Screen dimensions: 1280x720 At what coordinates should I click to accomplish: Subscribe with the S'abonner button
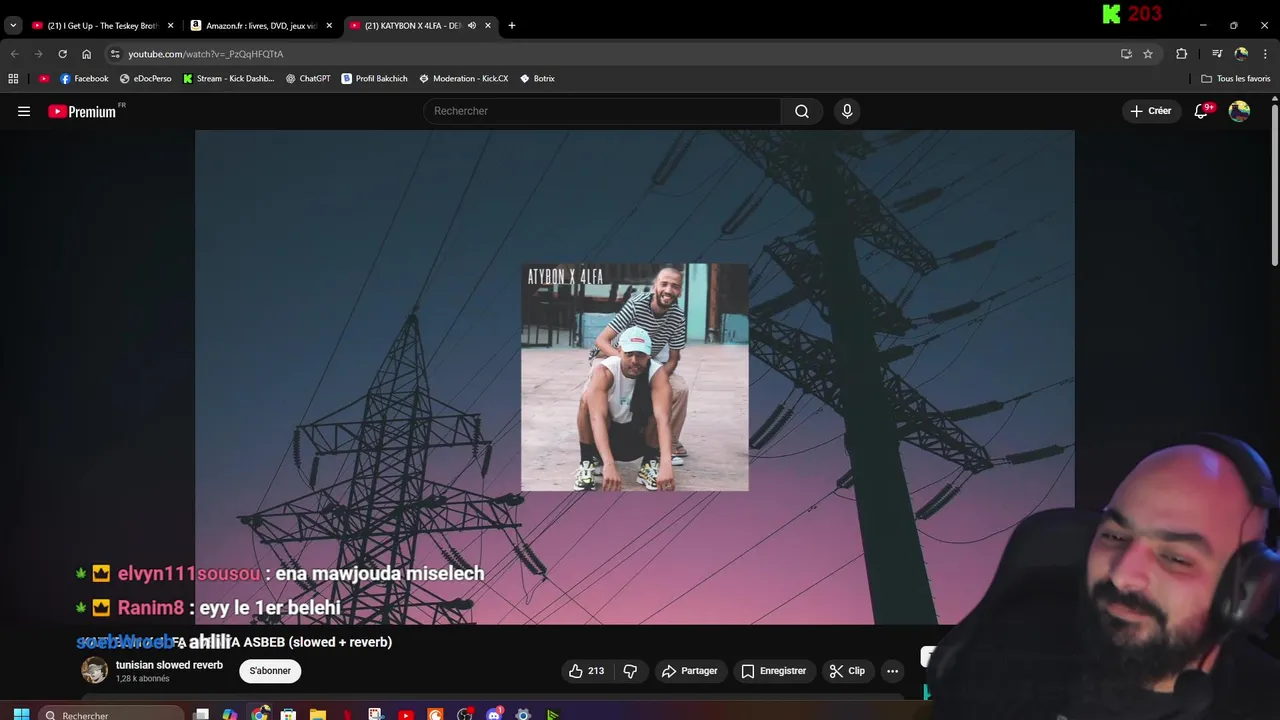[x=270, y=671]
